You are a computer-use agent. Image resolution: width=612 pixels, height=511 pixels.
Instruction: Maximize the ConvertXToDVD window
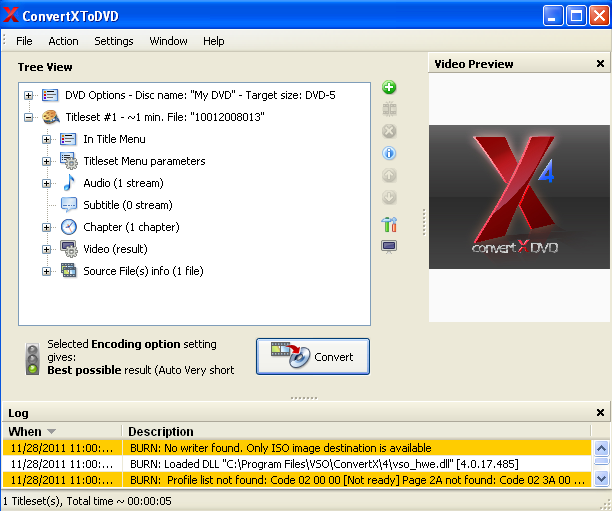coord(576,16)
